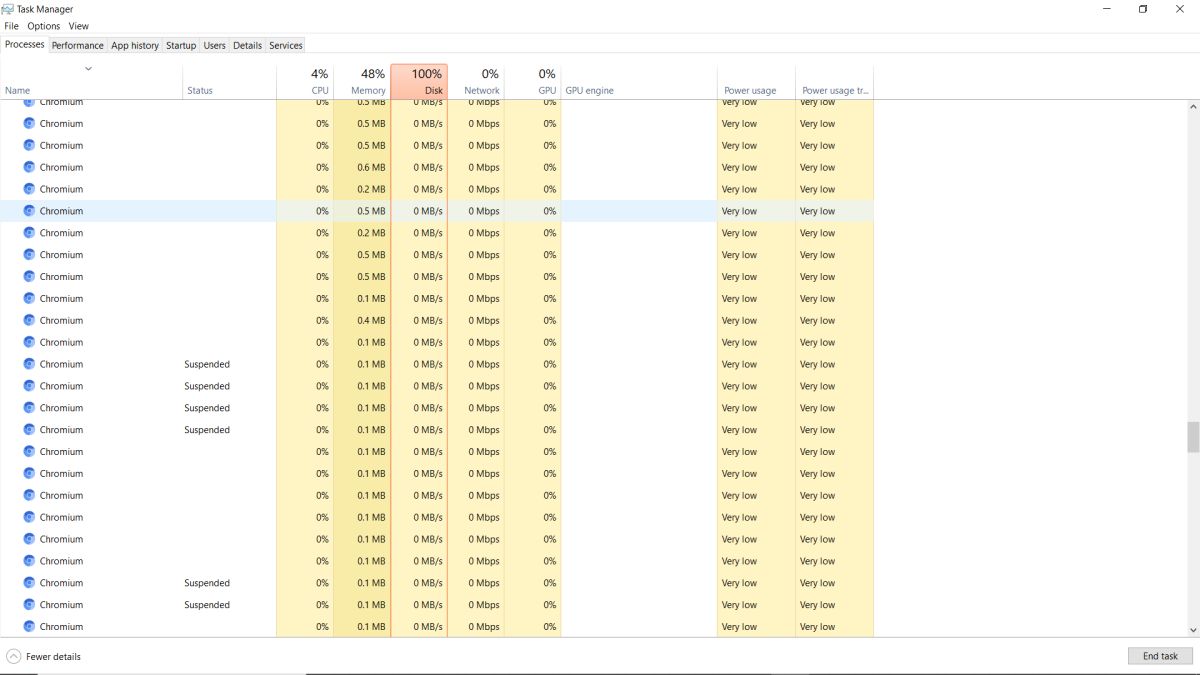Open the Startup tab
Screen dimensions: 1200x675
click(x=181, y=45)
